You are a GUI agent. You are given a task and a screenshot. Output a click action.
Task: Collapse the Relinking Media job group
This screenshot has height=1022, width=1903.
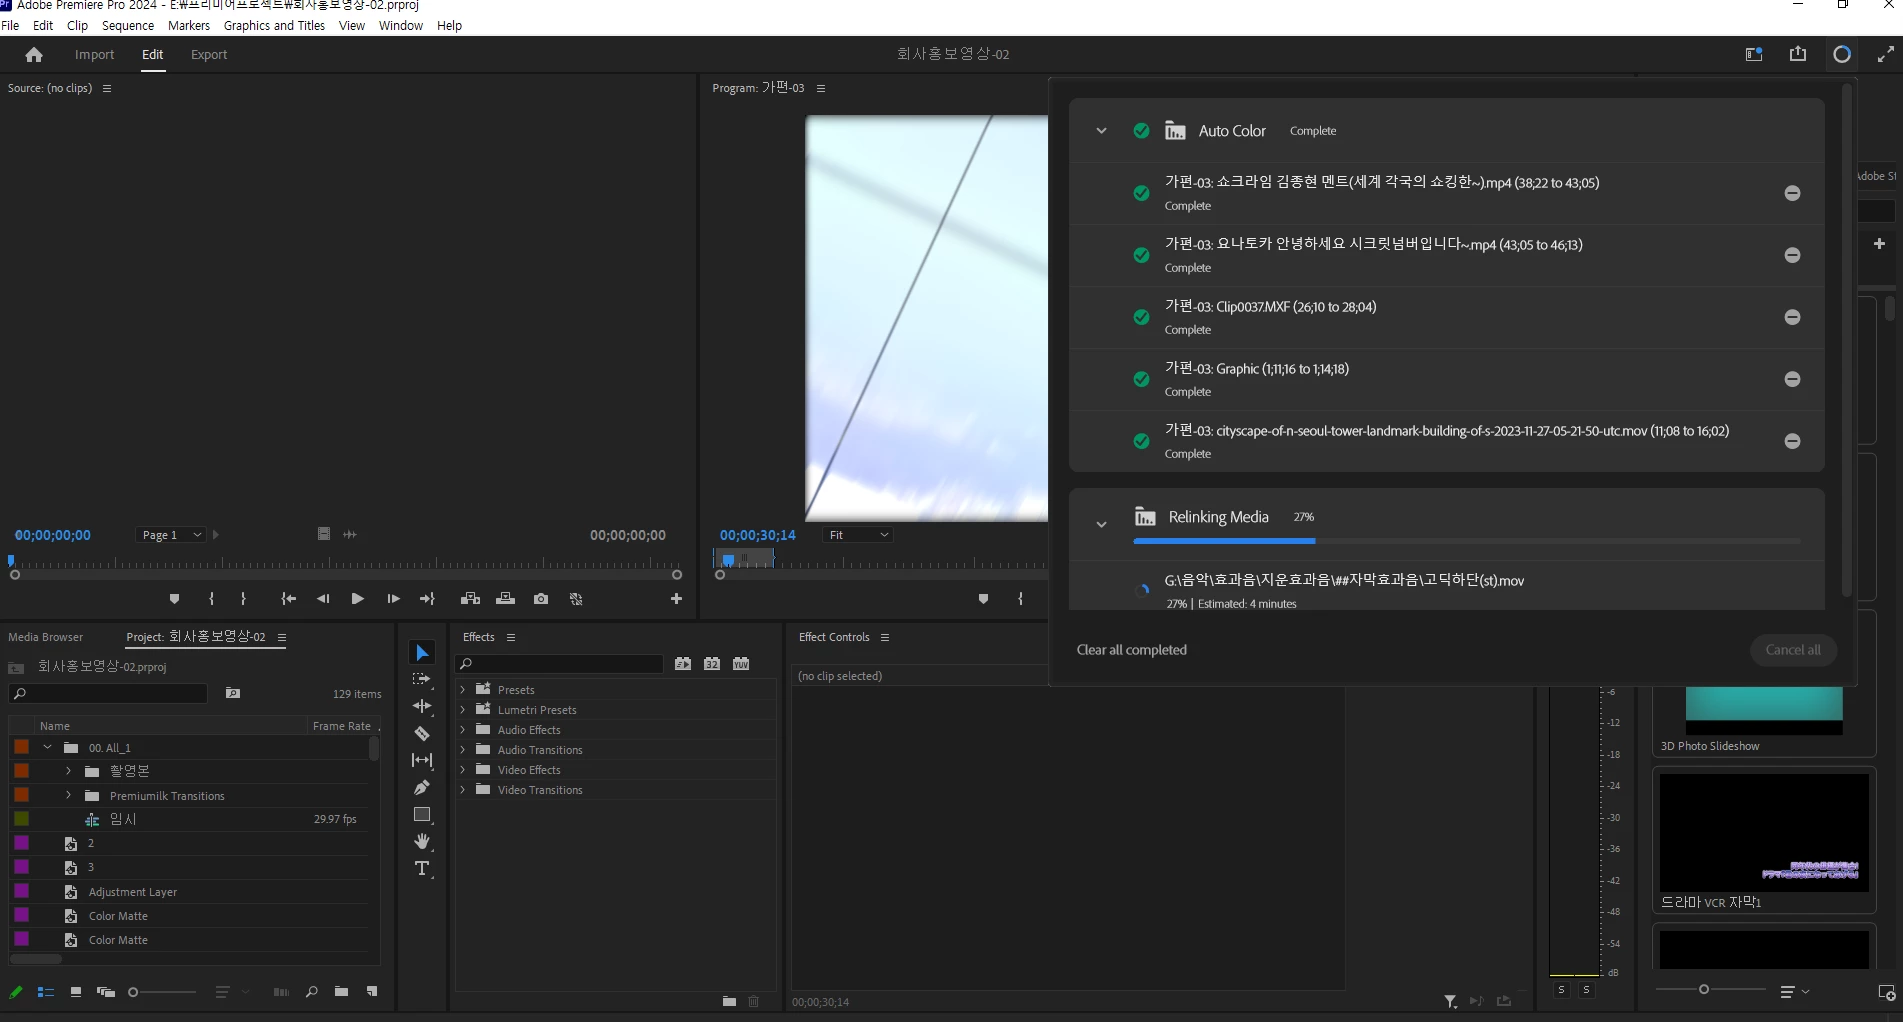[1101, 524]
